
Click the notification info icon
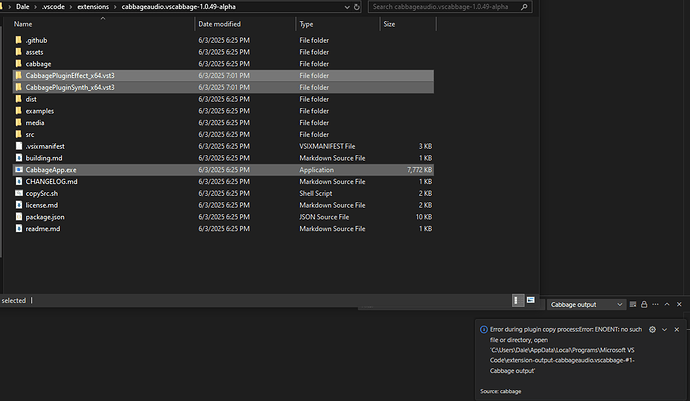[x=483, y=329]
